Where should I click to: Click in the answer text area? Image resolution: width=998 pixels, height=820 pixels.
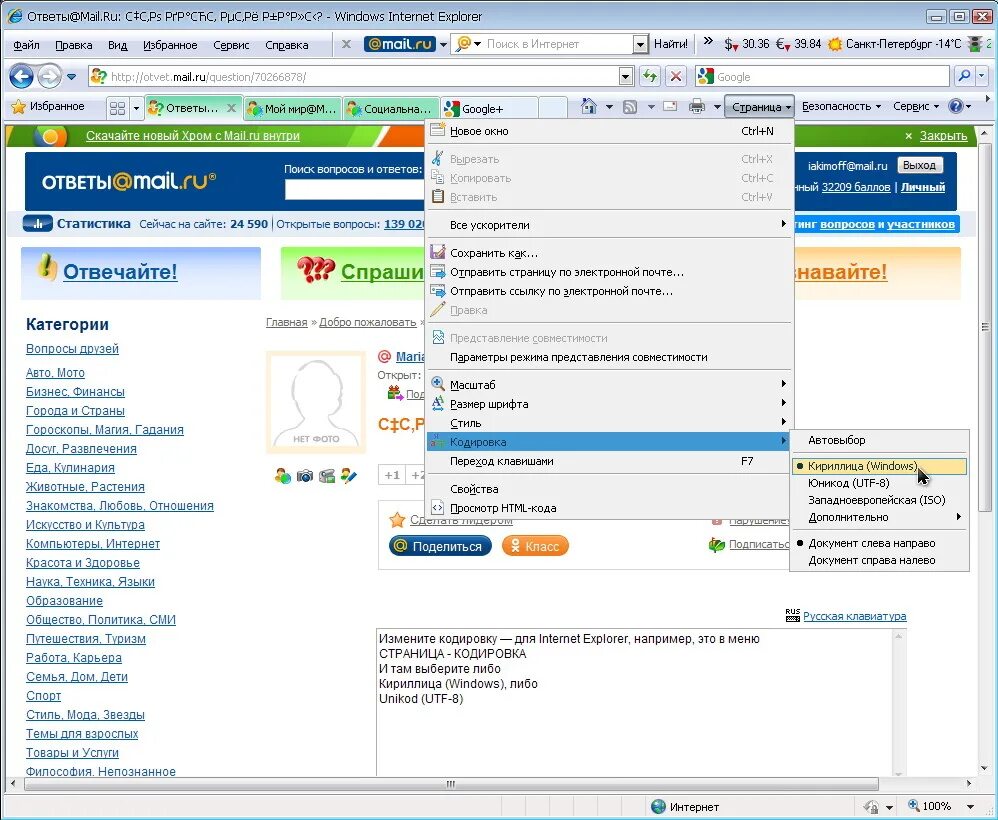pos(635,702)
